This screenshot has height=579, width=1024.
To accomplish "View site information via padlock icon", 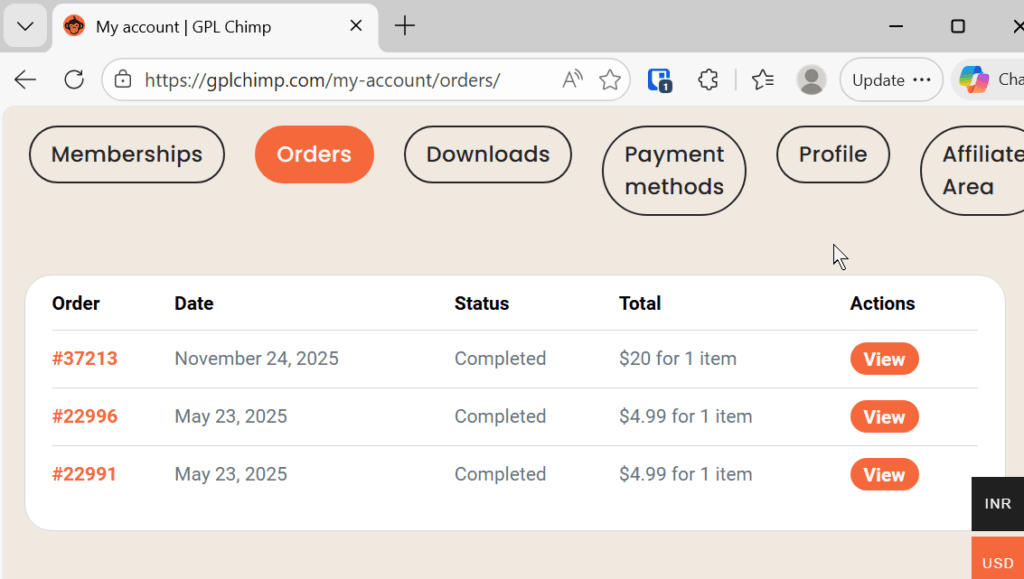I will pyautogui.click(x=123, y=80).
